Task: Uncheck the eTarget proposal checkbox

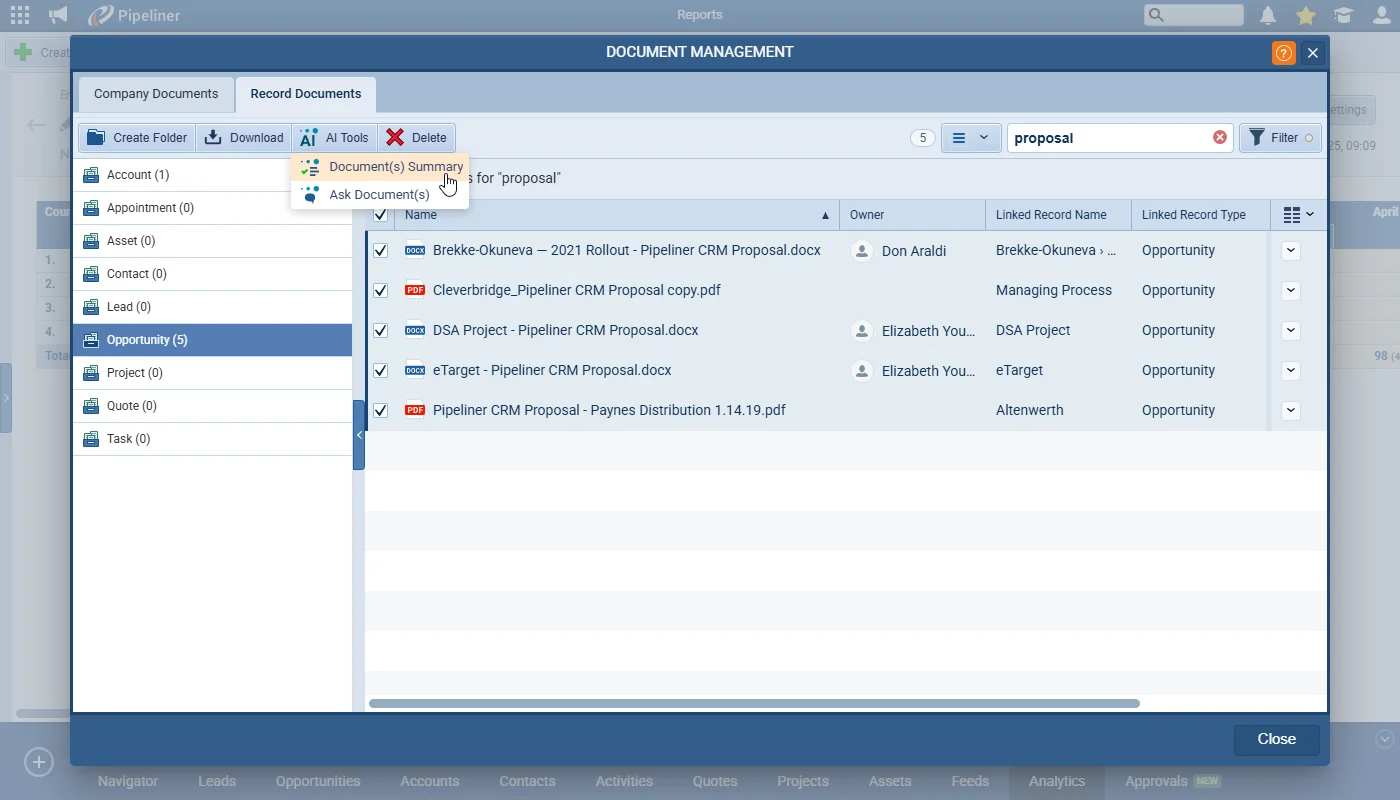Action: (x=380, y=370)
